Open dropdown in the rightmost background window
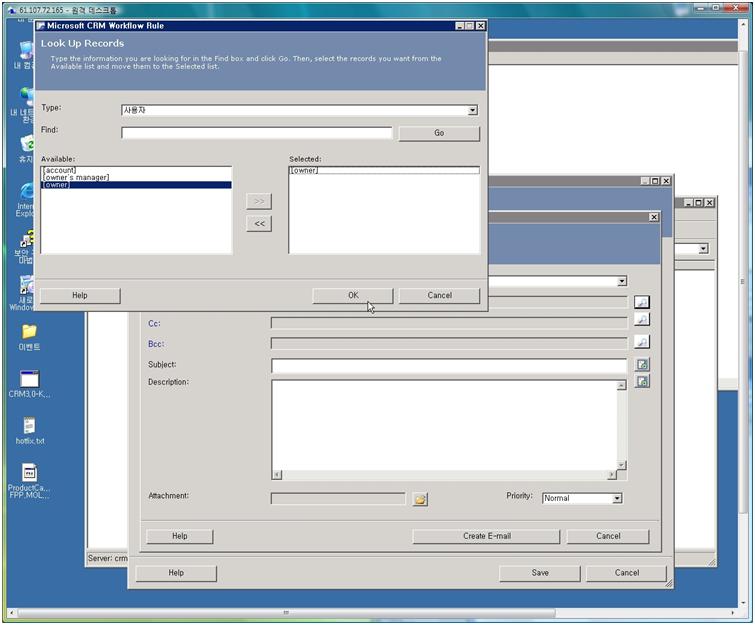Viewport: 755px width, 625px height. (x=703, y=248)
